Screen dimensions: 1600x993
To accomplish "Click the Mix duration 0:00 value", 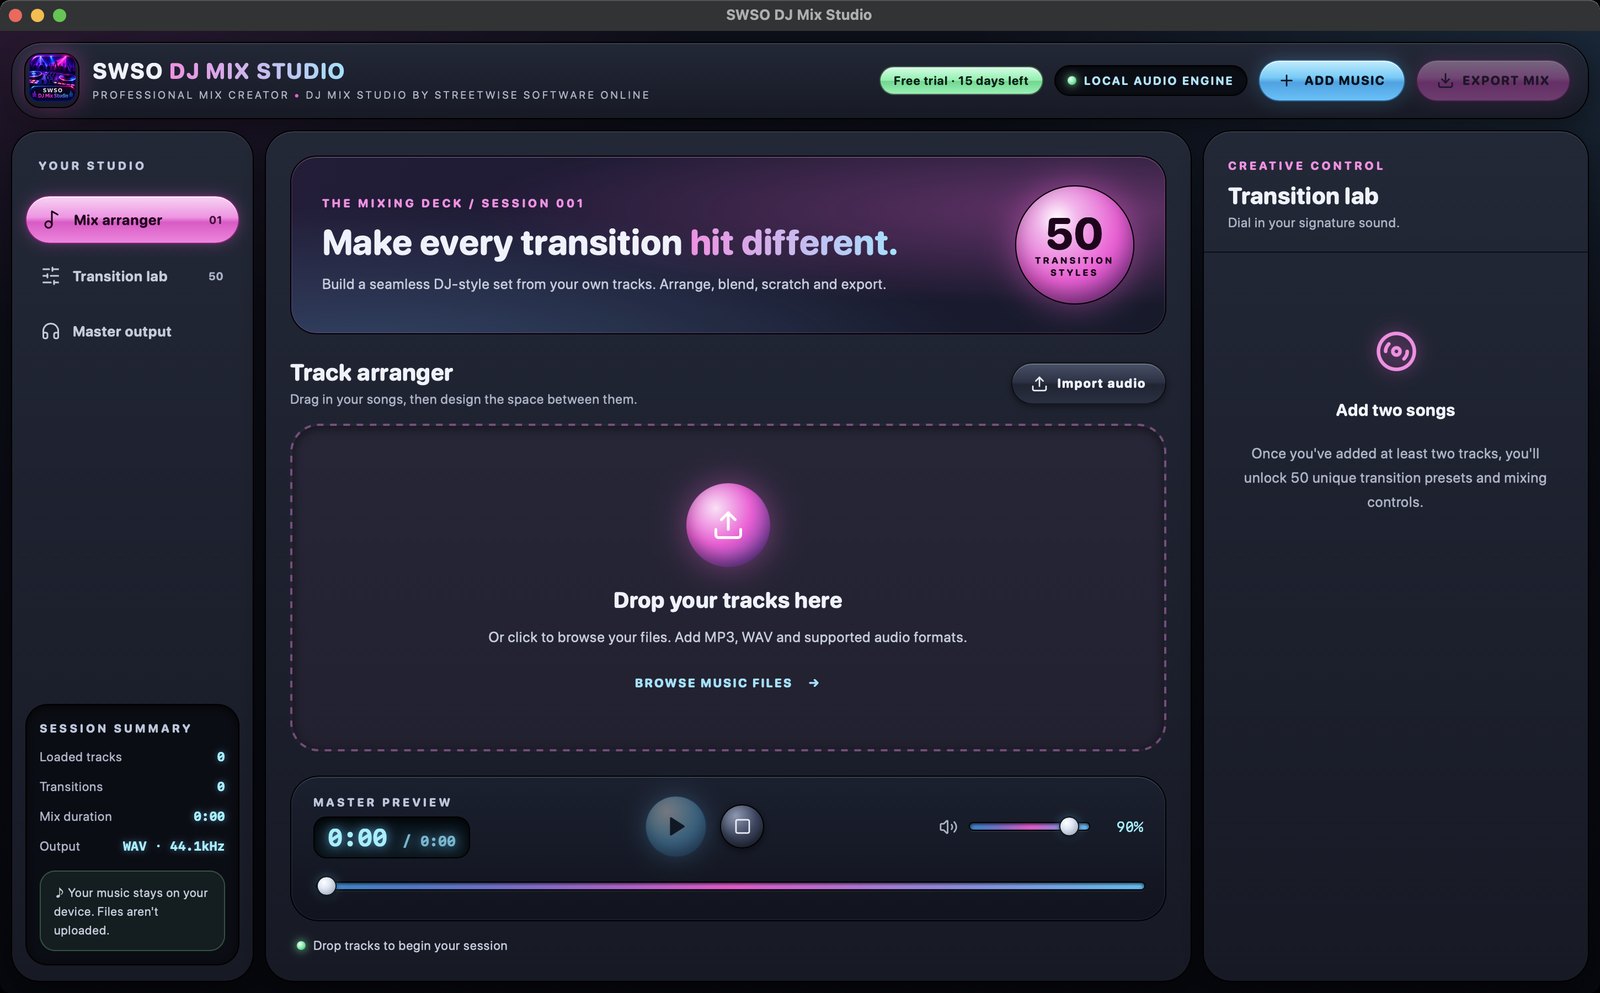I will click(209, 817).
